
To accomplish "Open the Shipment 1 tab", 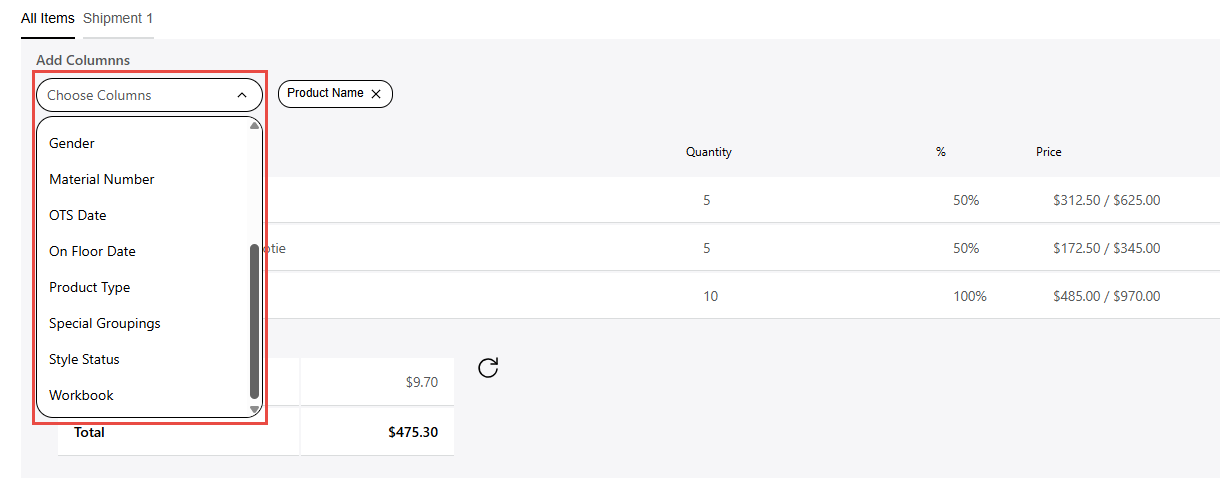I will point(118,19).
